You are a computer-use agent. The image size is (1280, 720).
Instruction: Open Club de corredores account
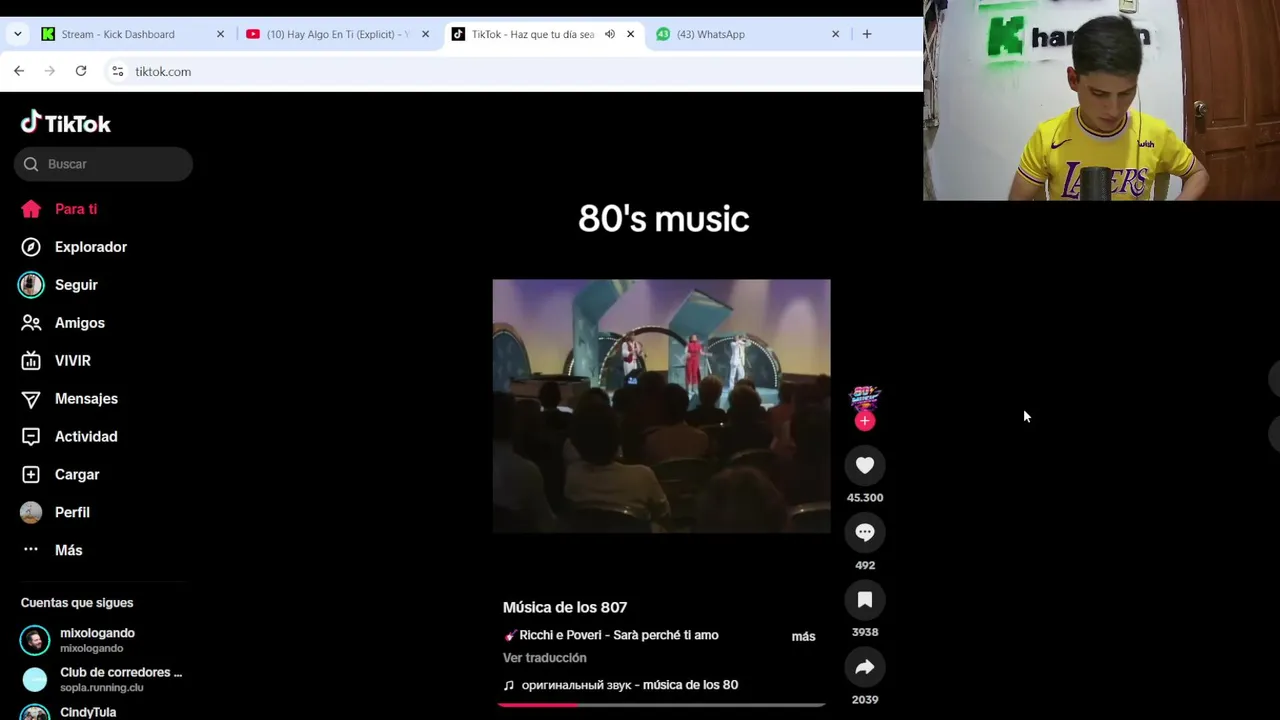[101, 680]
